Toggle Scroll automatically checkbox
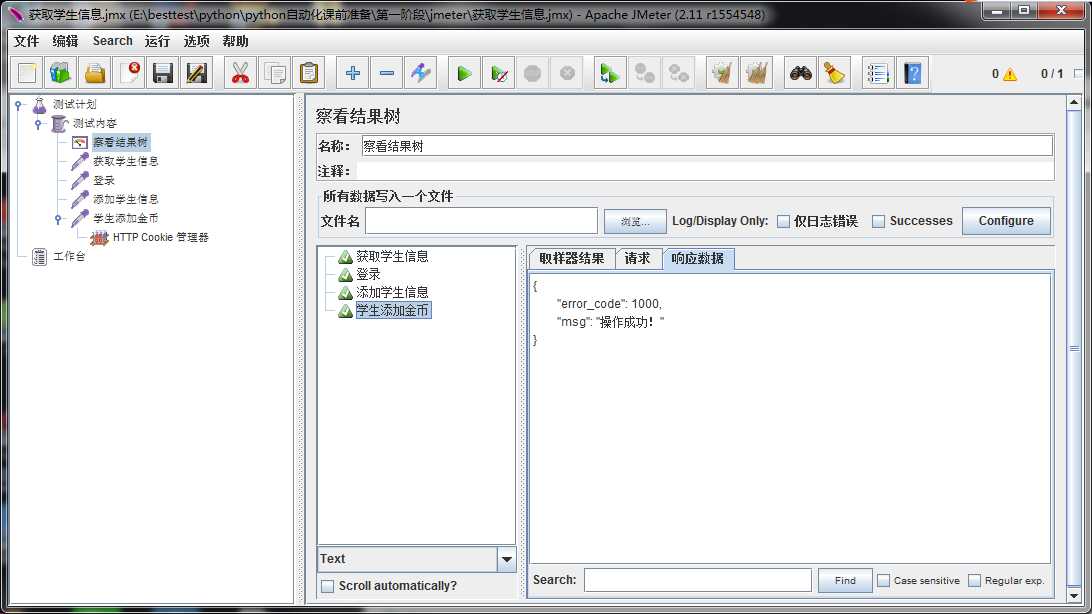The height and width of the screenshot is (614, 1092). (x=327, y=586)
